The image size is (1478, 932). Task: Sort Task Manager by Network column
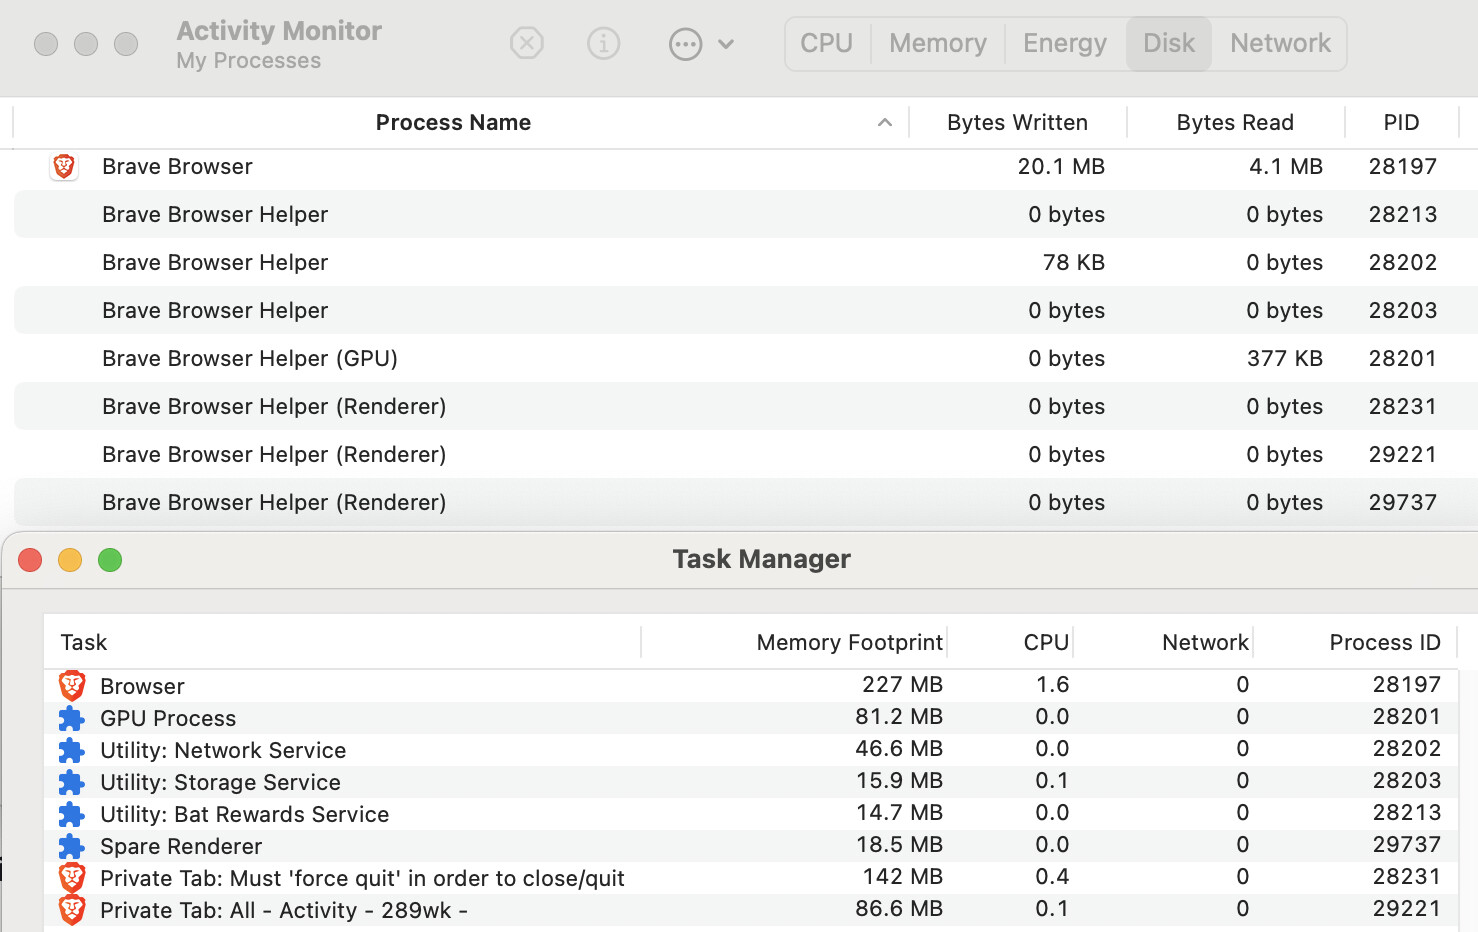[1205, 642]
